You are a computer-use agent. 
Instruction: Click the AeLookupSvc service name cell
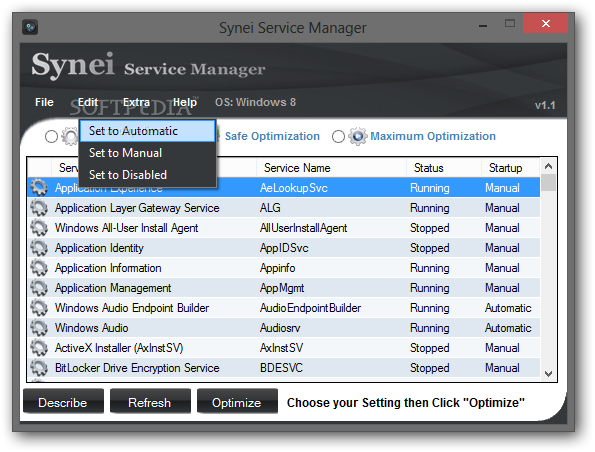(x=294, y=188)
